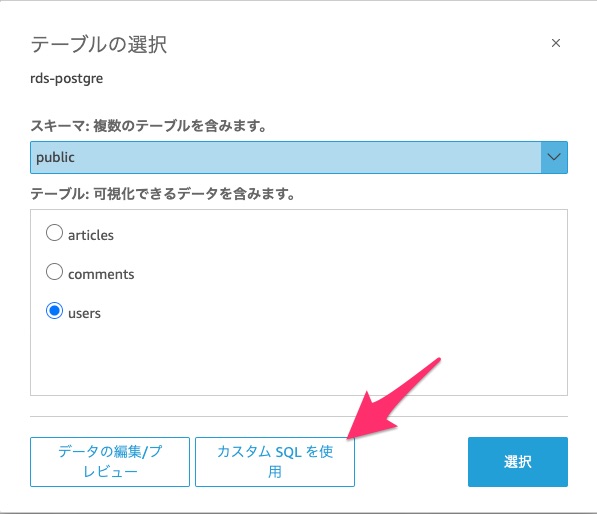
Task: Close the テーブルの選択 dialog with X
Action: 555,43
